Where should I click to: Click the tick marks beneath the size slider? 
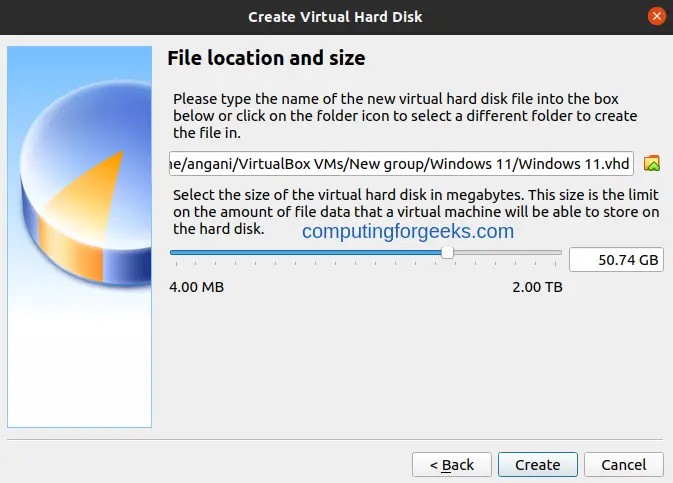(x=366, y=264)
